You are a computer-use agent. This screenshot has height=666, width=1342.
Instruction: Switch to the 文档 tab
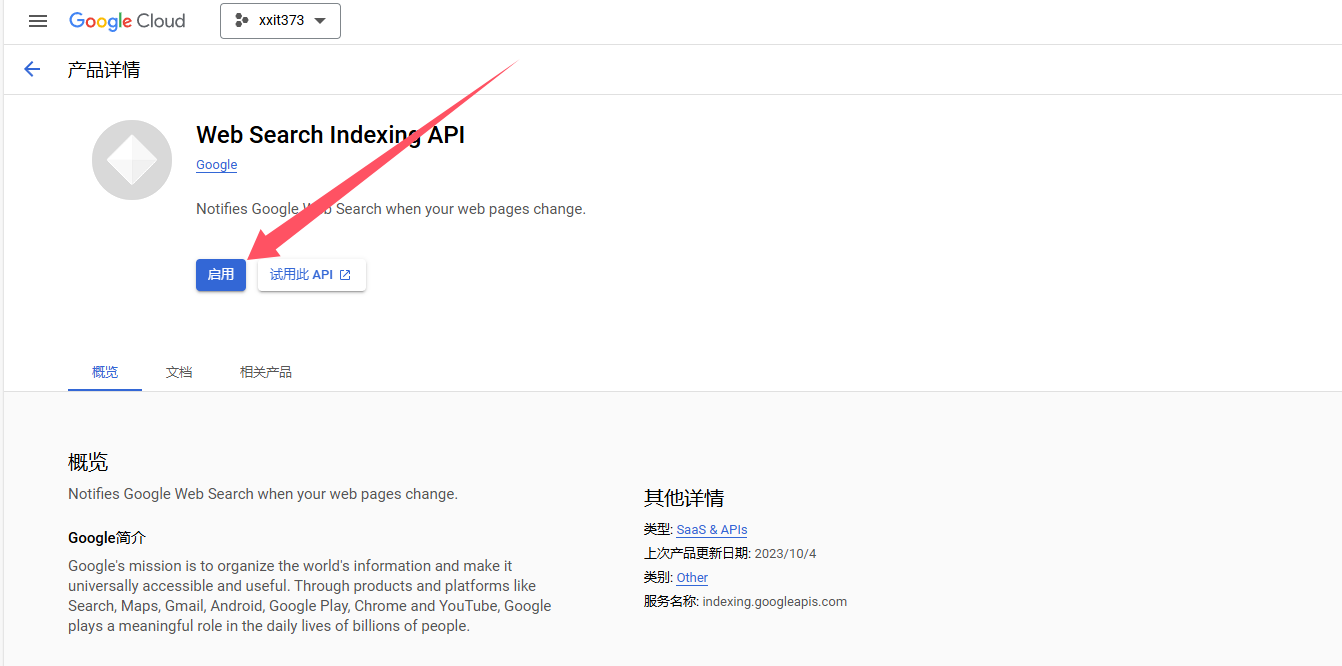[x=179, y=372]
